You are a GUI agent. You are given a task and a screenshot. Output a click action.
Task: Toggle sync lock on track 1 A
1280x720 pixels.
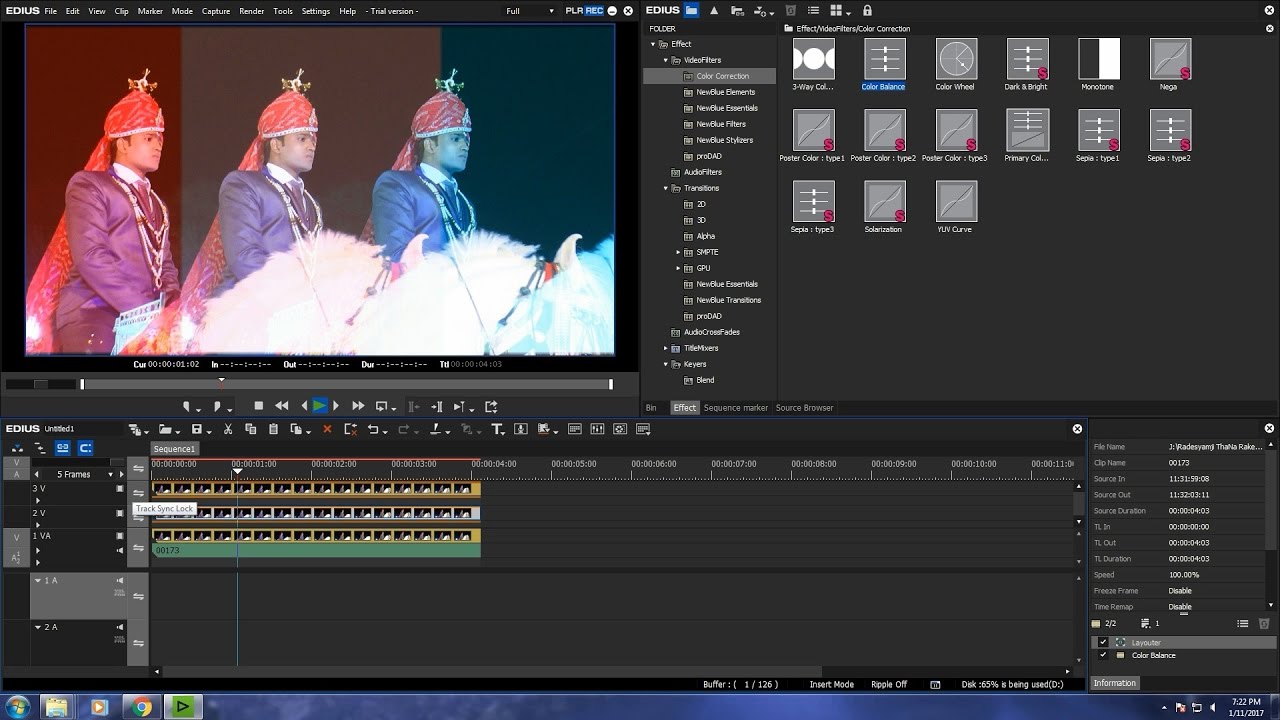point(139,596)
